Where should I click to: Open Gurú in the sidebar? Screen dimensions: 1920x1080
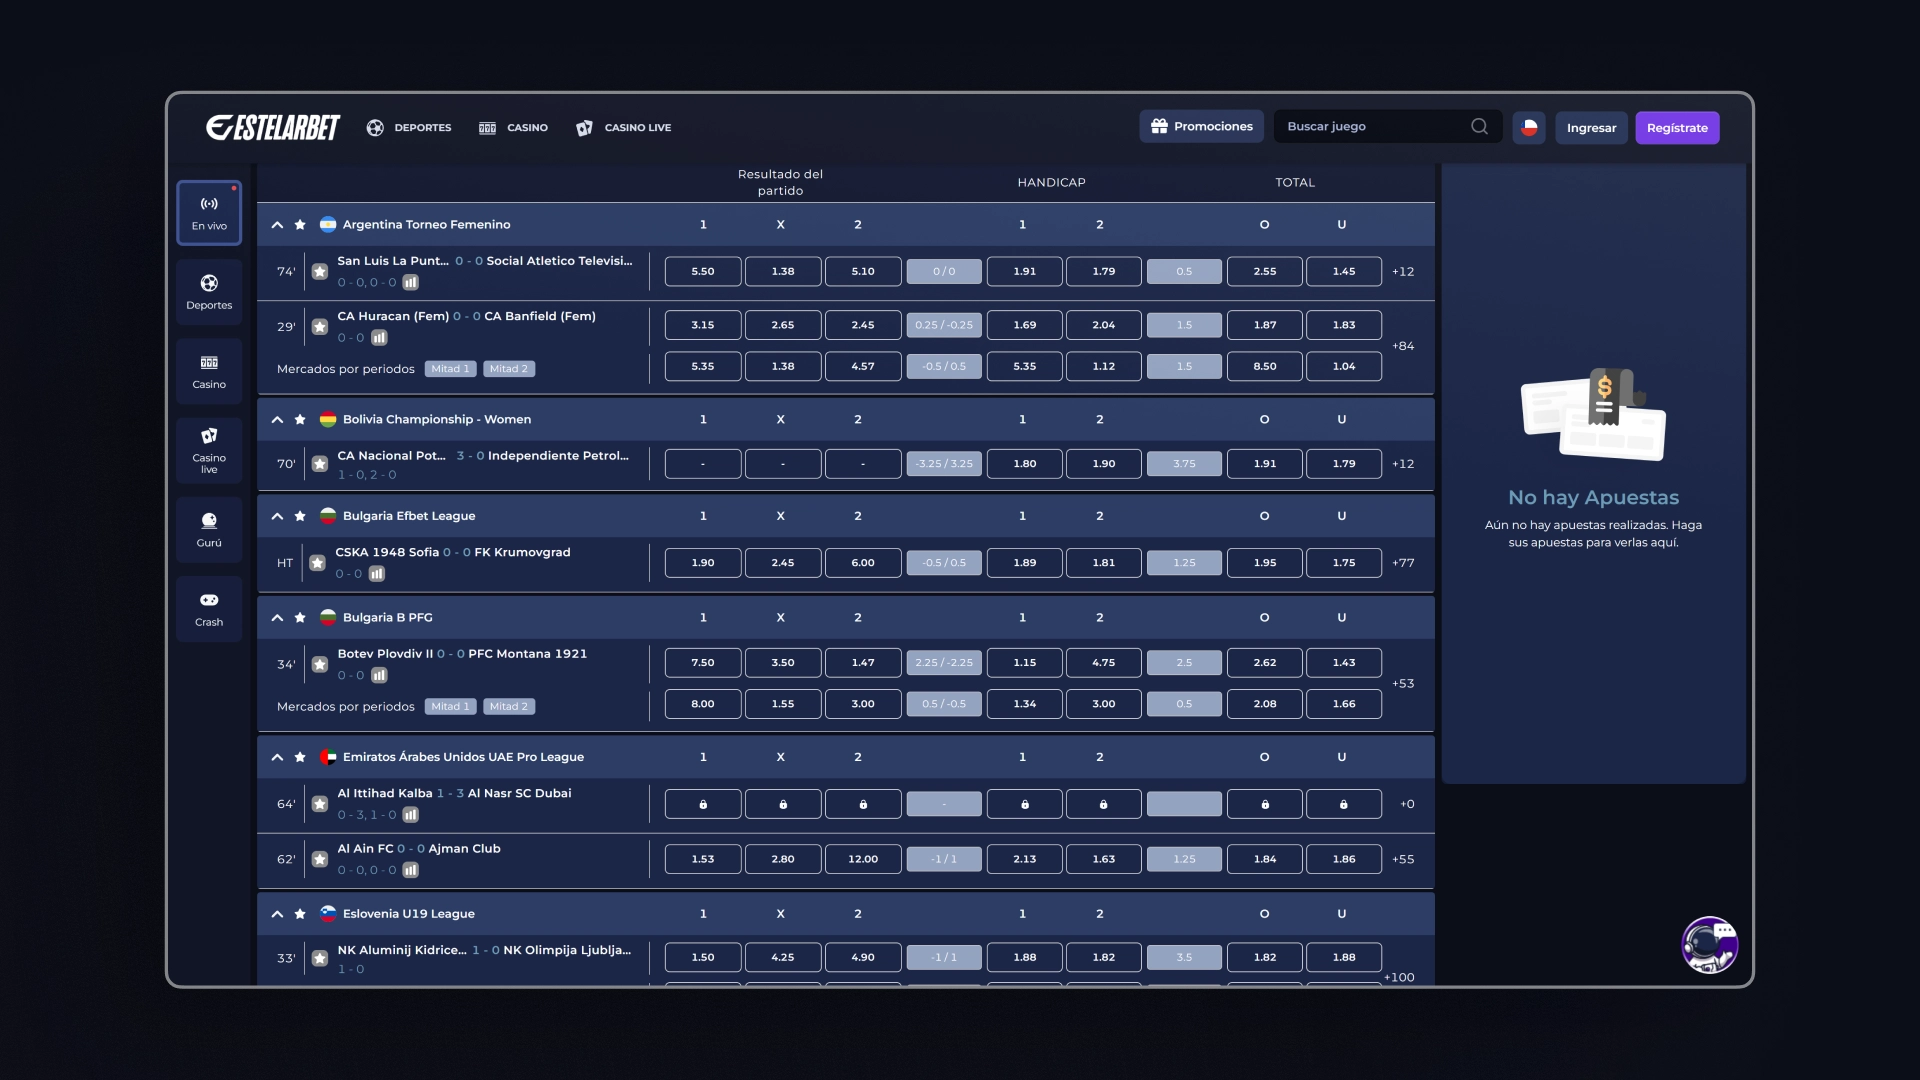(209, 530)
